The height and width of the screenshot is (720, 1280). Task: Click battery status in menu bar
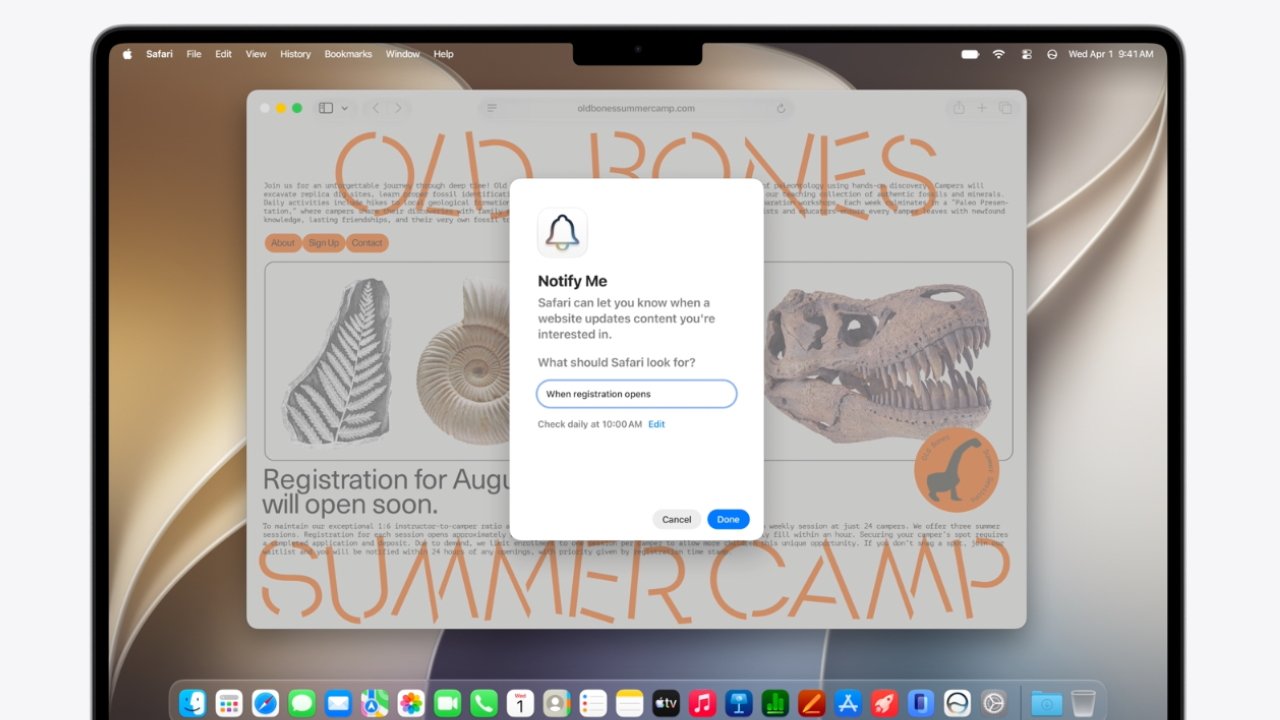point(970,54)
